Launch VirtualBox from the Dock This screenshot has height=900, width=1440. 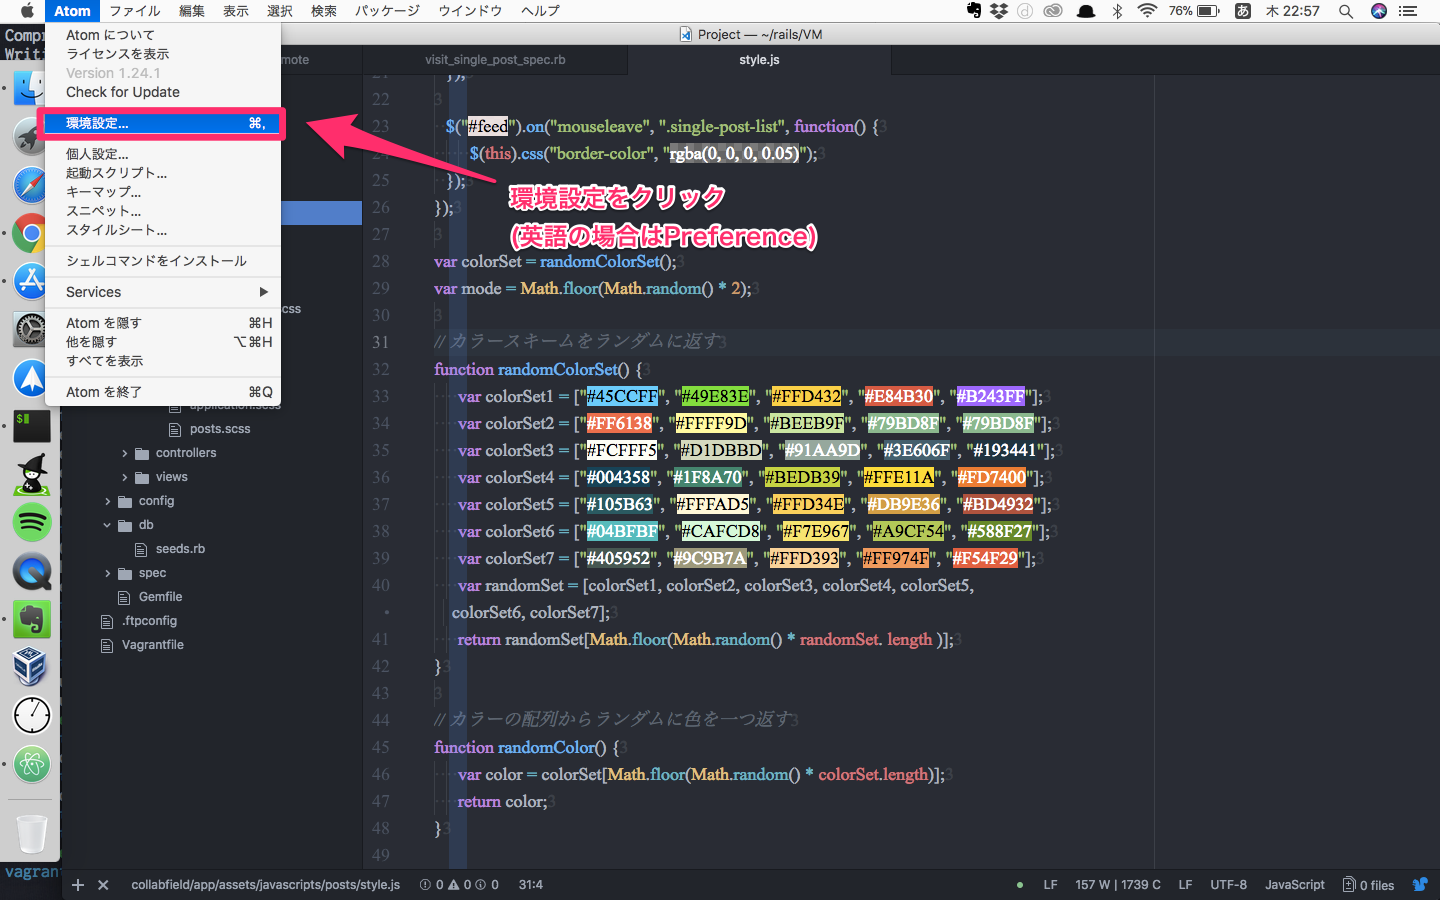point(31,667)
